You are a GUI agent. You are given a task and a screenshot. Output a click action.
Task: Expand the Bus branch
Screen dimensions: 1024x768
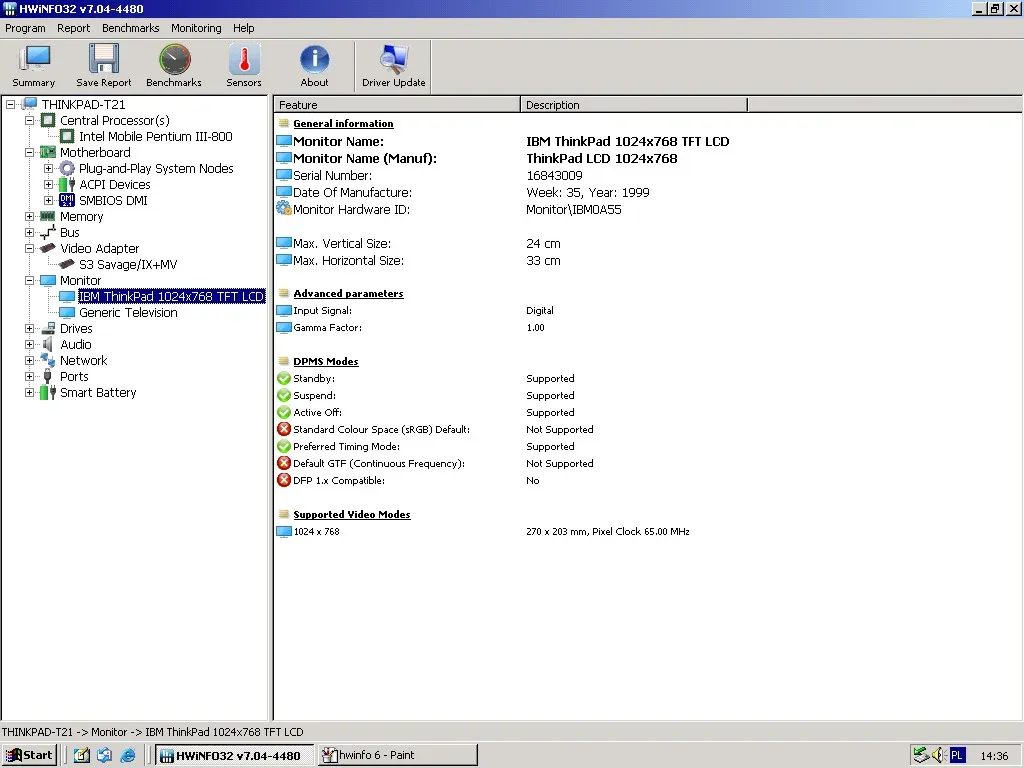tap(29, 232)
